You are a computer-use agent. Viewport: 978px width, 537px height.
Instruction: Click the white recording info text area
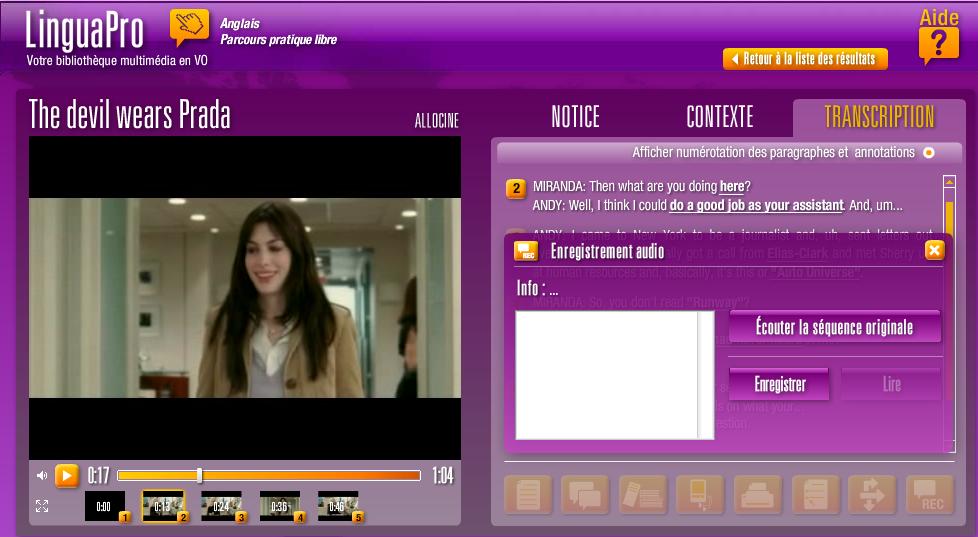pos(606,375)
